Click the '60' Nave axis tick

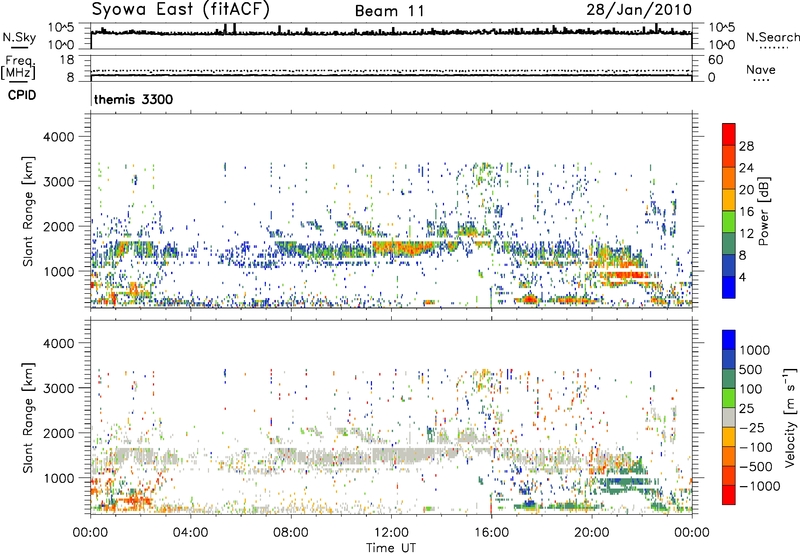(716, 60)
